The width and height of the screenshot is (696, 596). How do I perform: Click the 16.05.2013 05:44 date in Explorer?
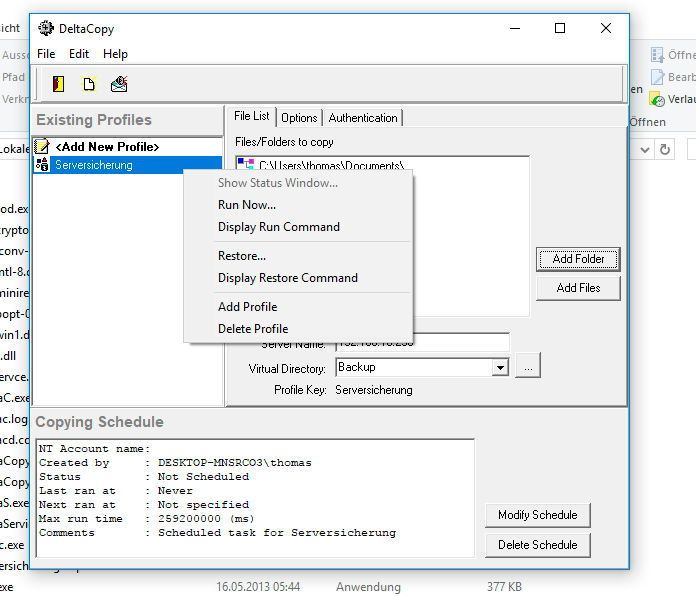pos(258,587)
